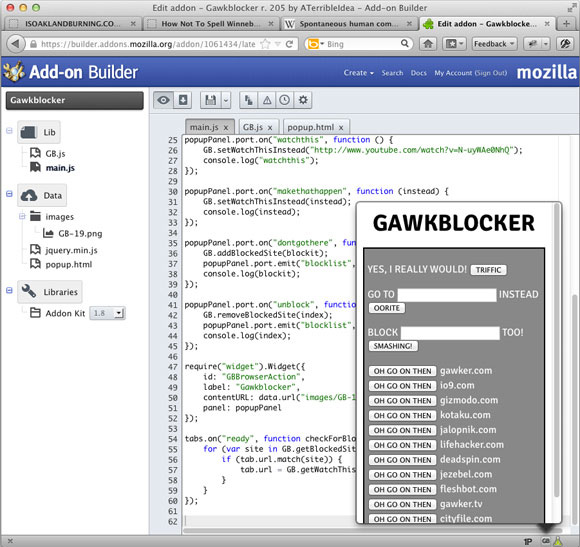
Task: Click the Libraries wrench icon
Action: (28, 291)
